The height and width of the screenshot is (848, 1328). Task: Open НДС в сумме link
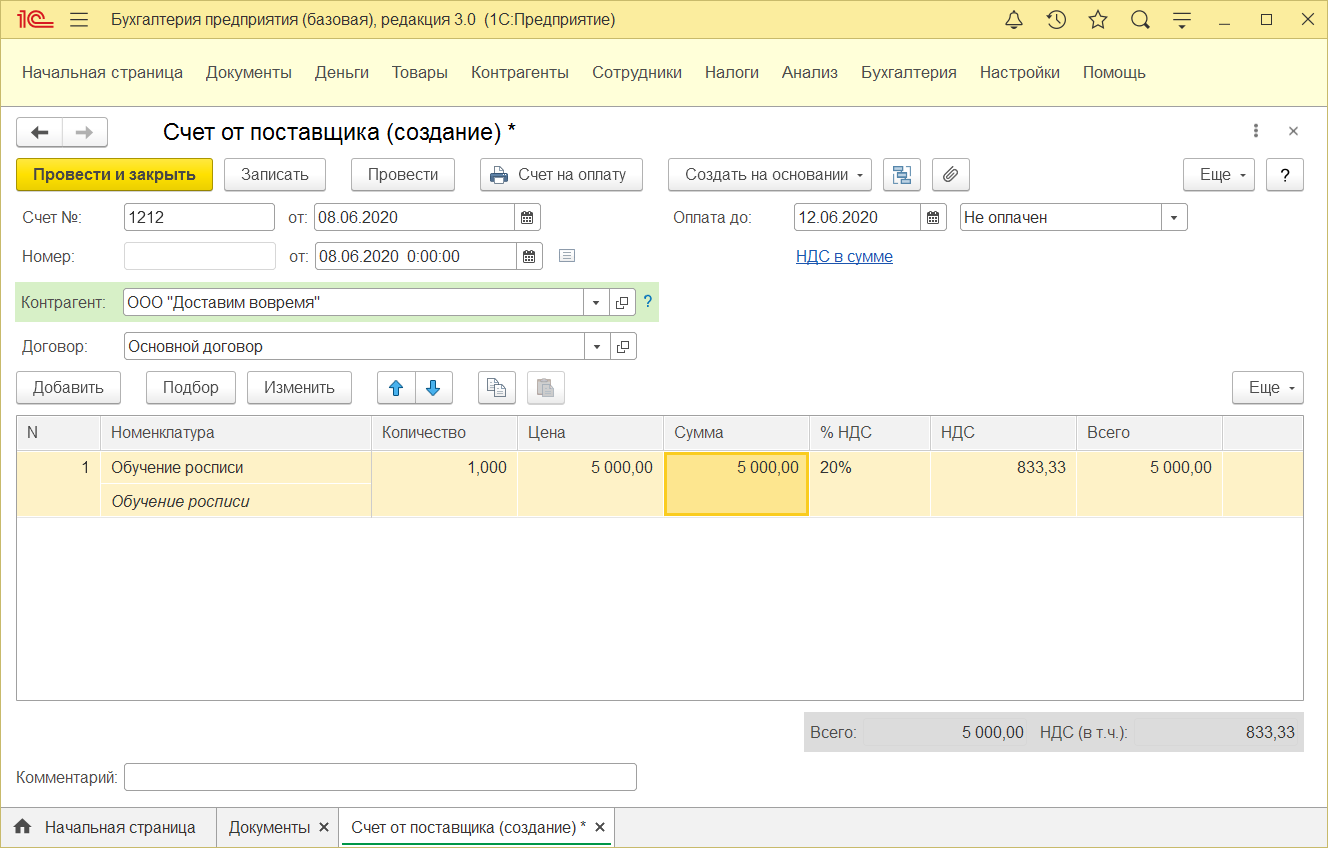[844, 256]
